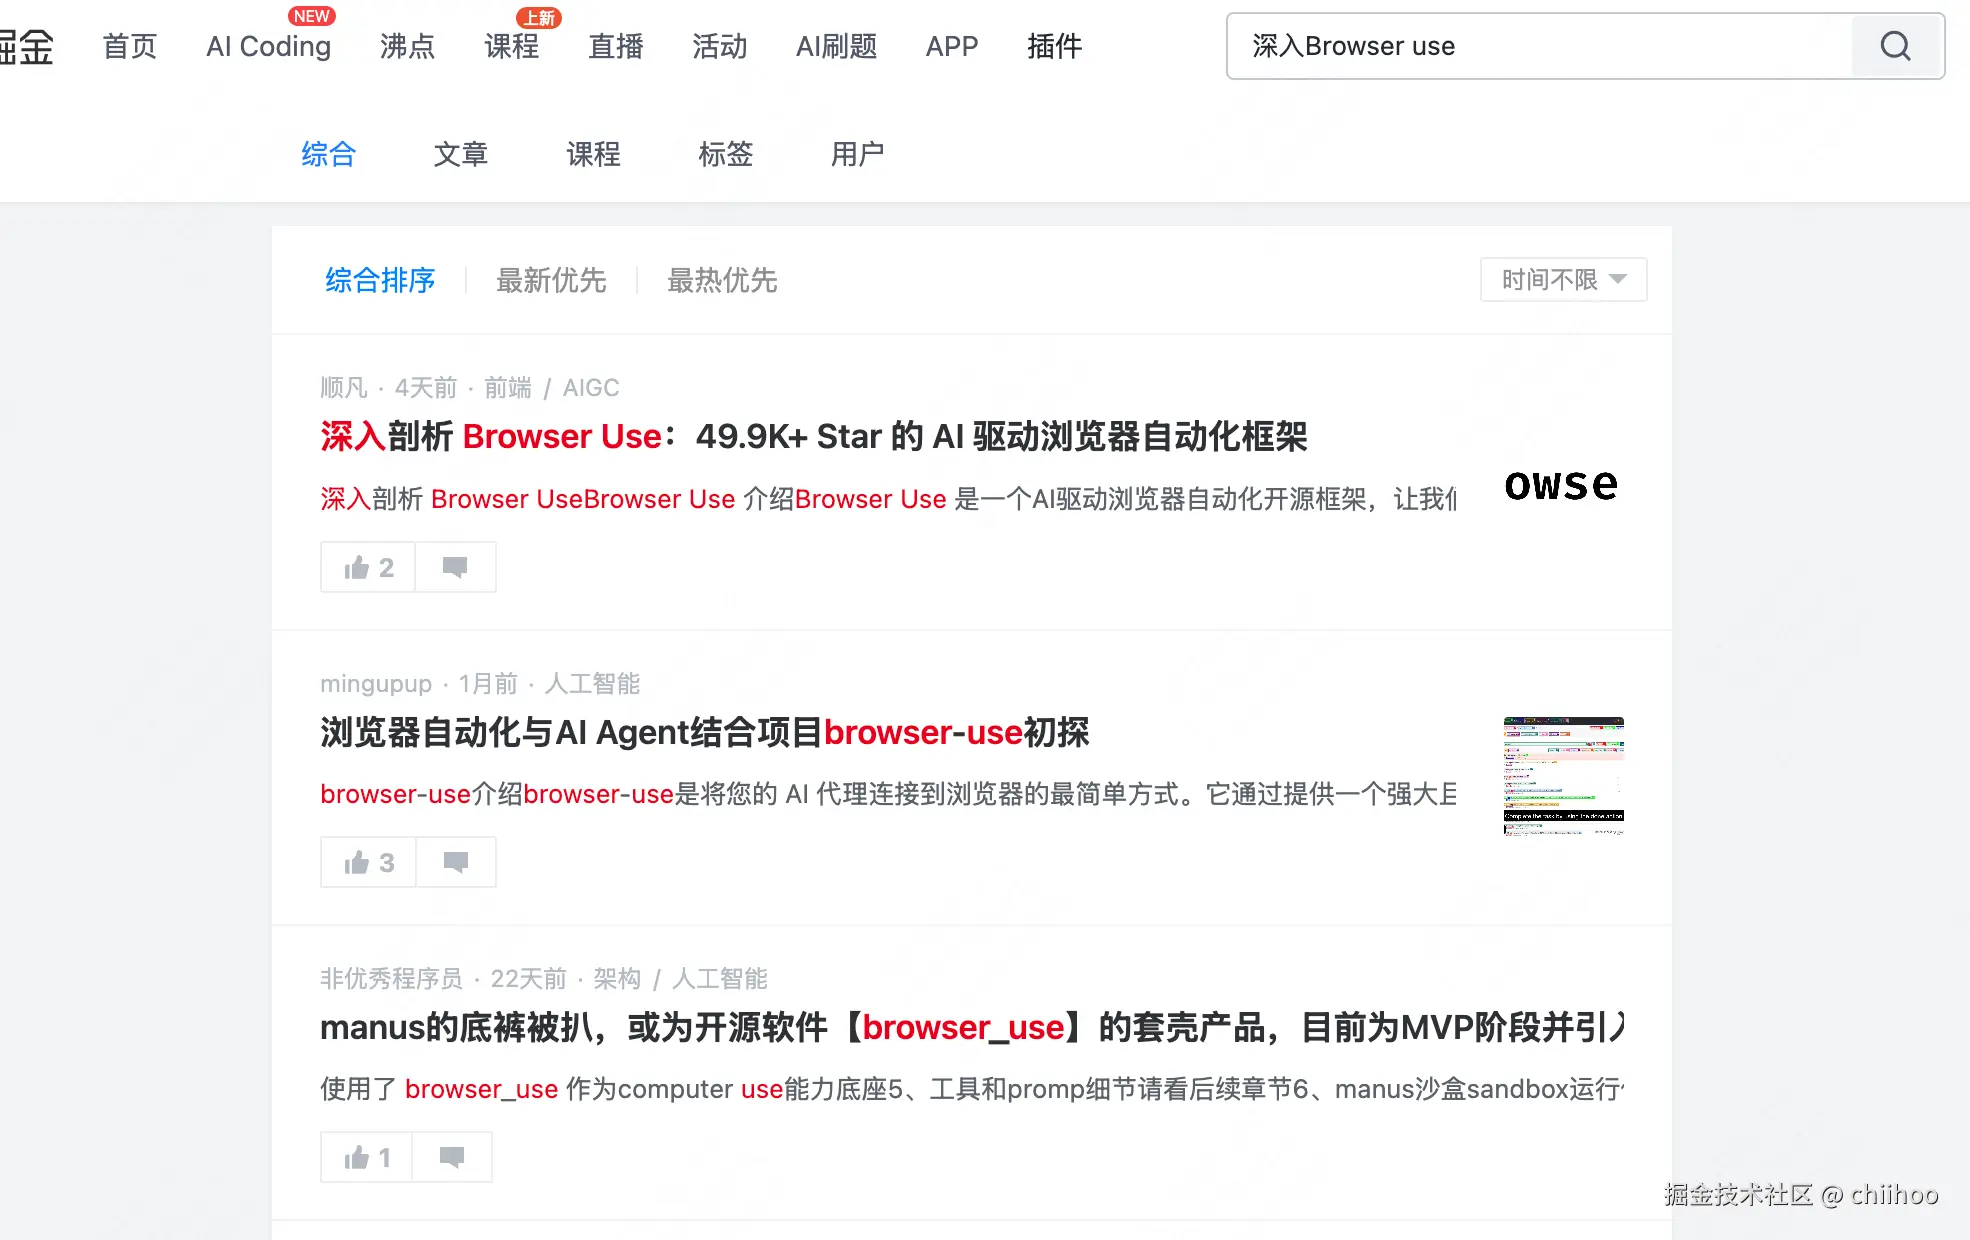The image size is (1970, 1240).
Task: Like the manus exposé article
Action: 364,1157
